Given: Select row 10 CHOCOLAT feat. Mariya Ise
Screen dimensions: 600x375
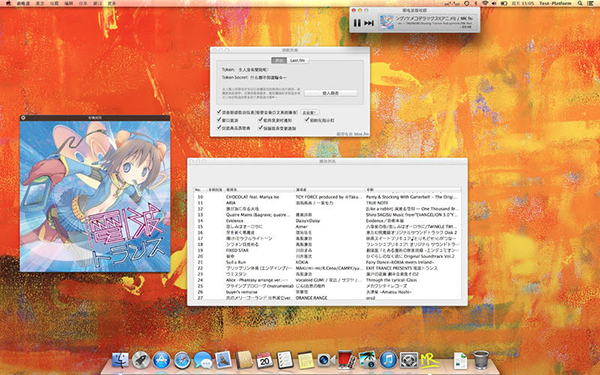Looking at the screenshot, I should point(327,197).
